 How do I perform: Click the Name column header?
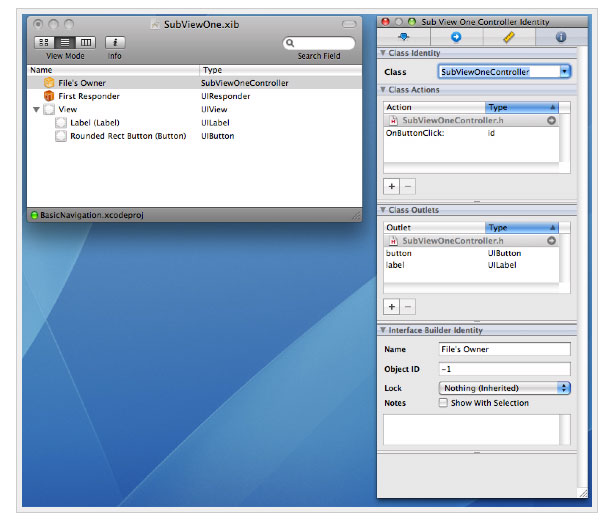click(113, 70)
